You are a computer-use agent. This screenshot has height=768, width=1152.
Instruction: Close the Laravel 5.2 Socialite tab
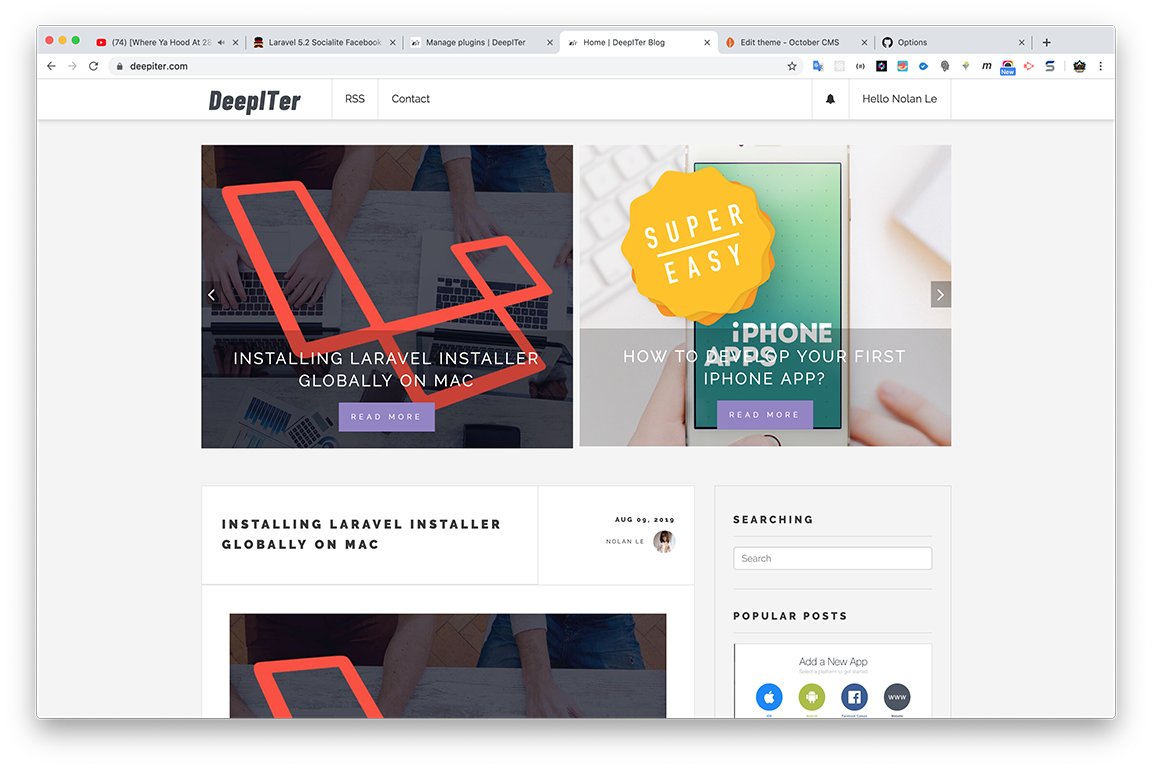[x=392, y=43]
